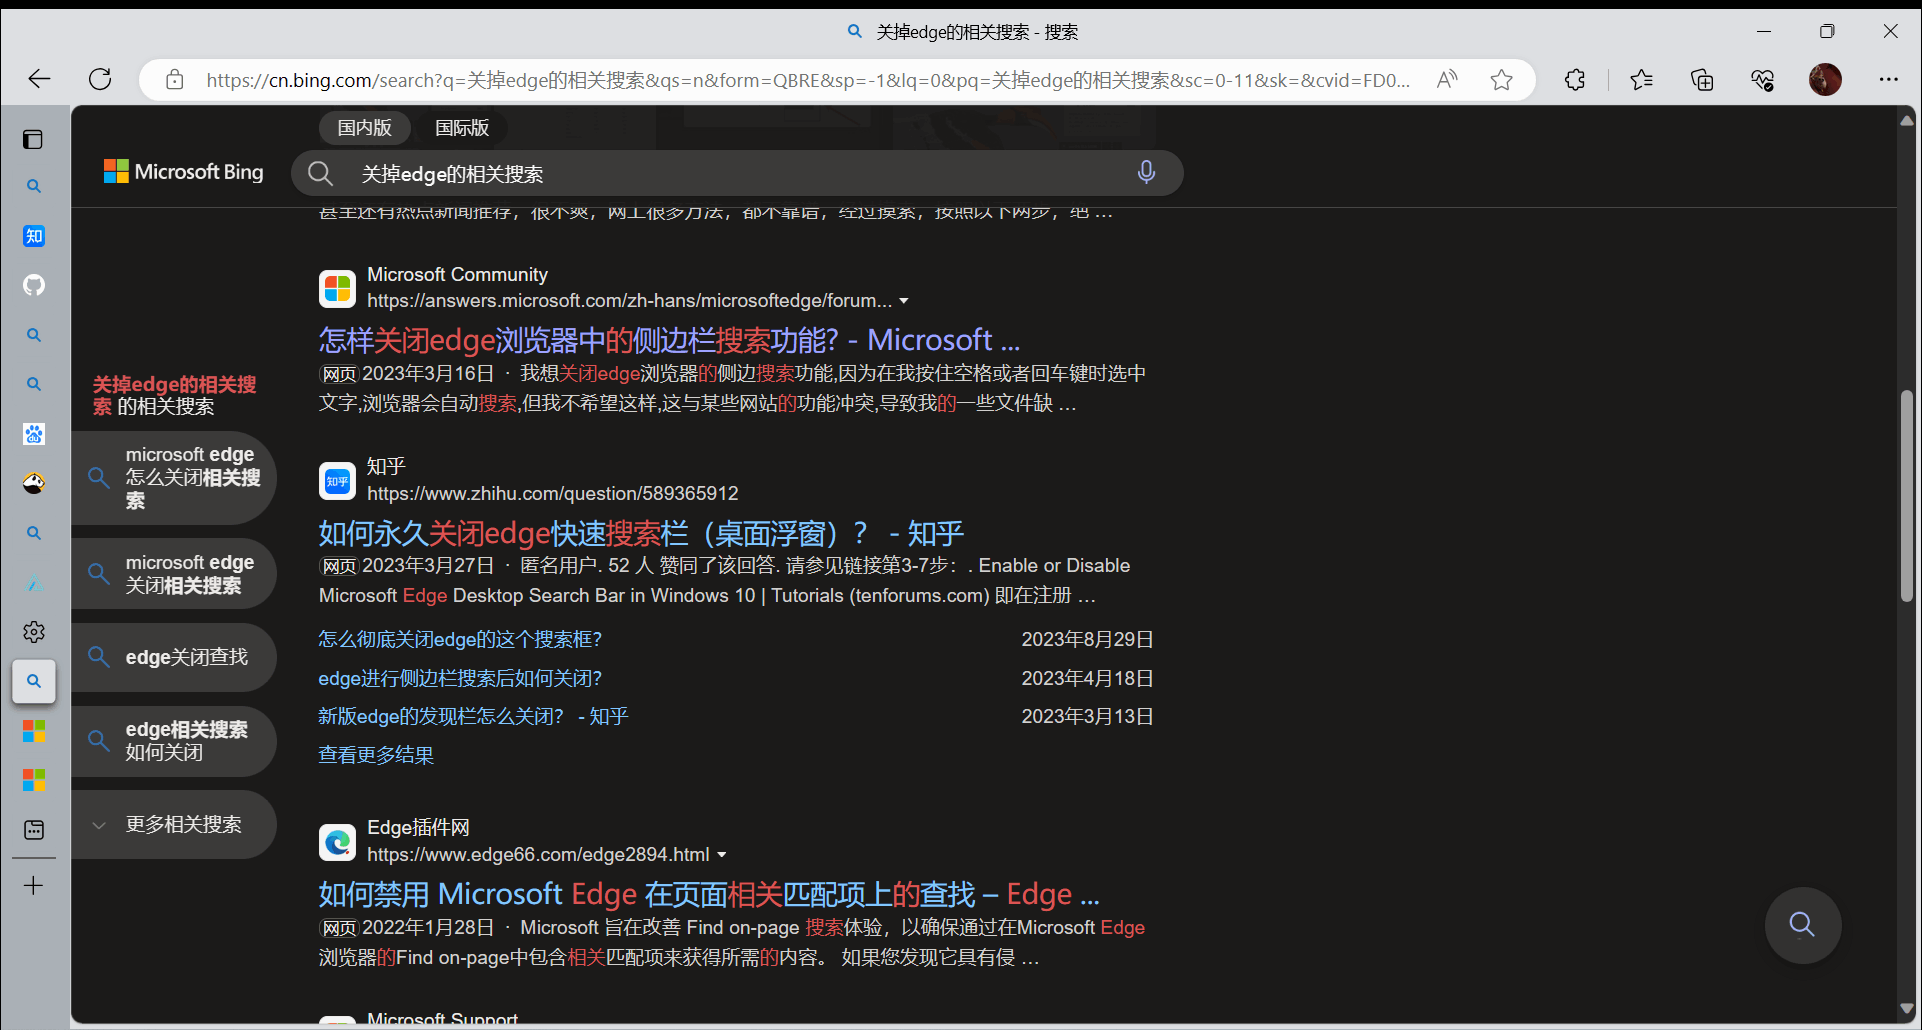Screen dimensions: 1922x1030
Task: Click the Microsoft Community result favicon
Action: click(x=337, y=289)
